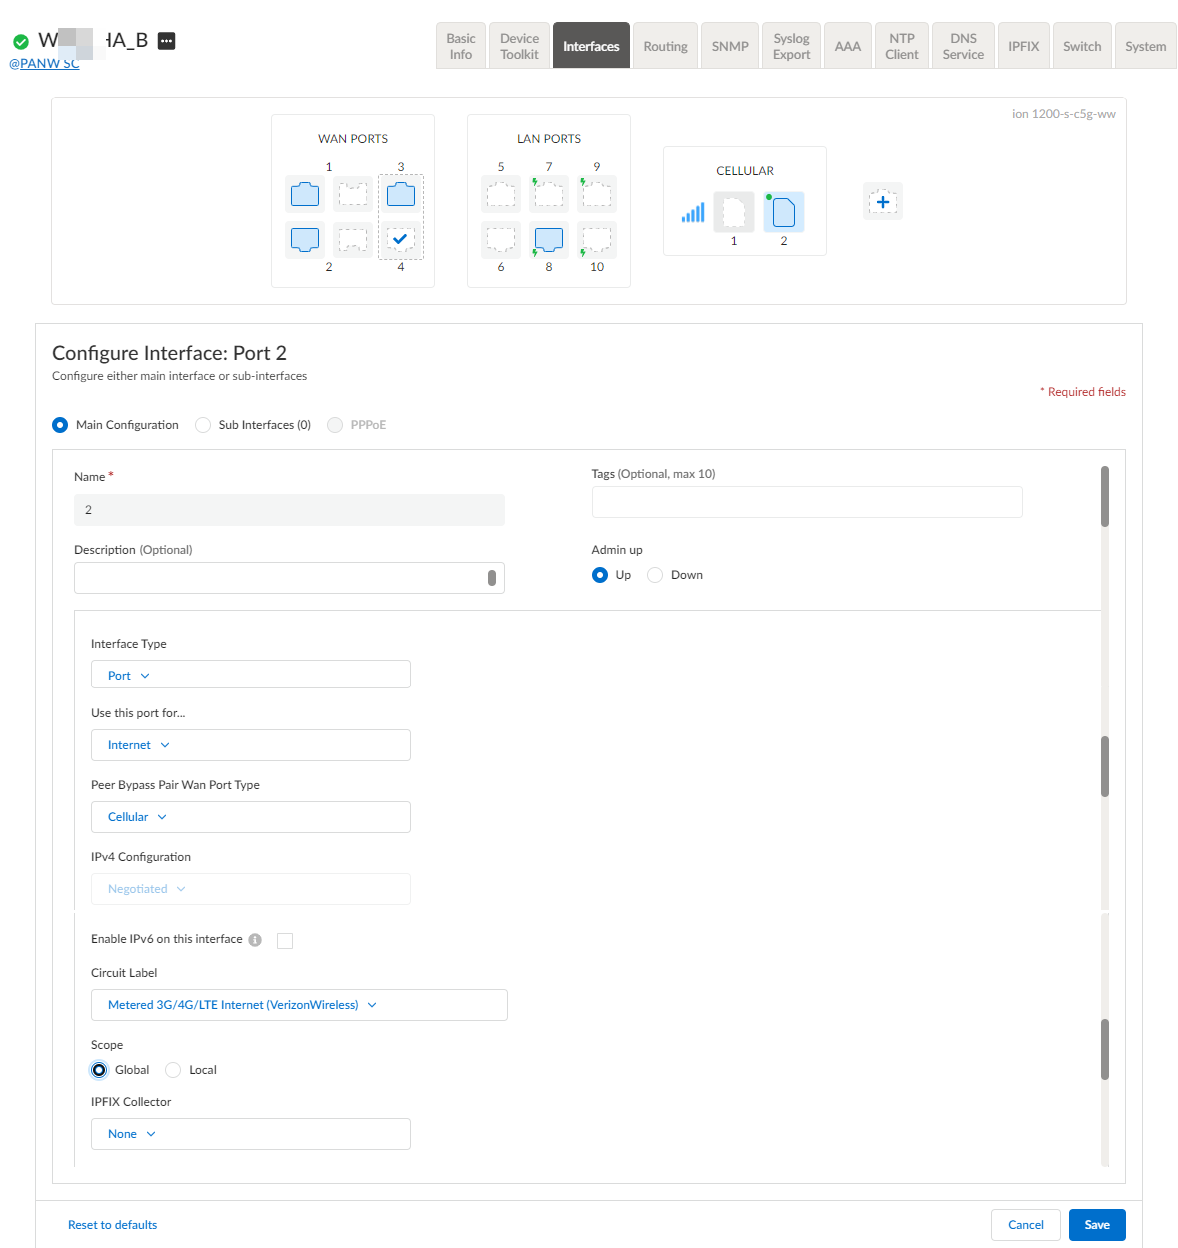Screen dimensions: 1178x1248
Task: Open Peer Bypass Pair Wan Port Type dropdown
Action: [250, 817]
